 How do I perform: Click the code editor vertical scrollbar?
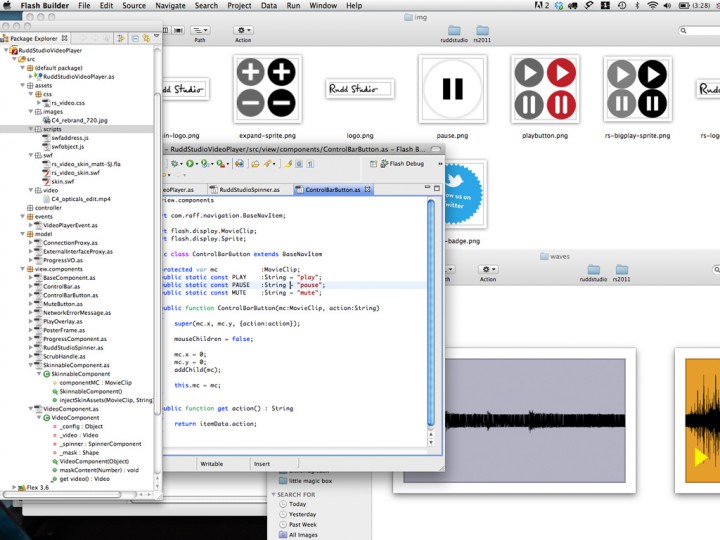pos(431,312)
